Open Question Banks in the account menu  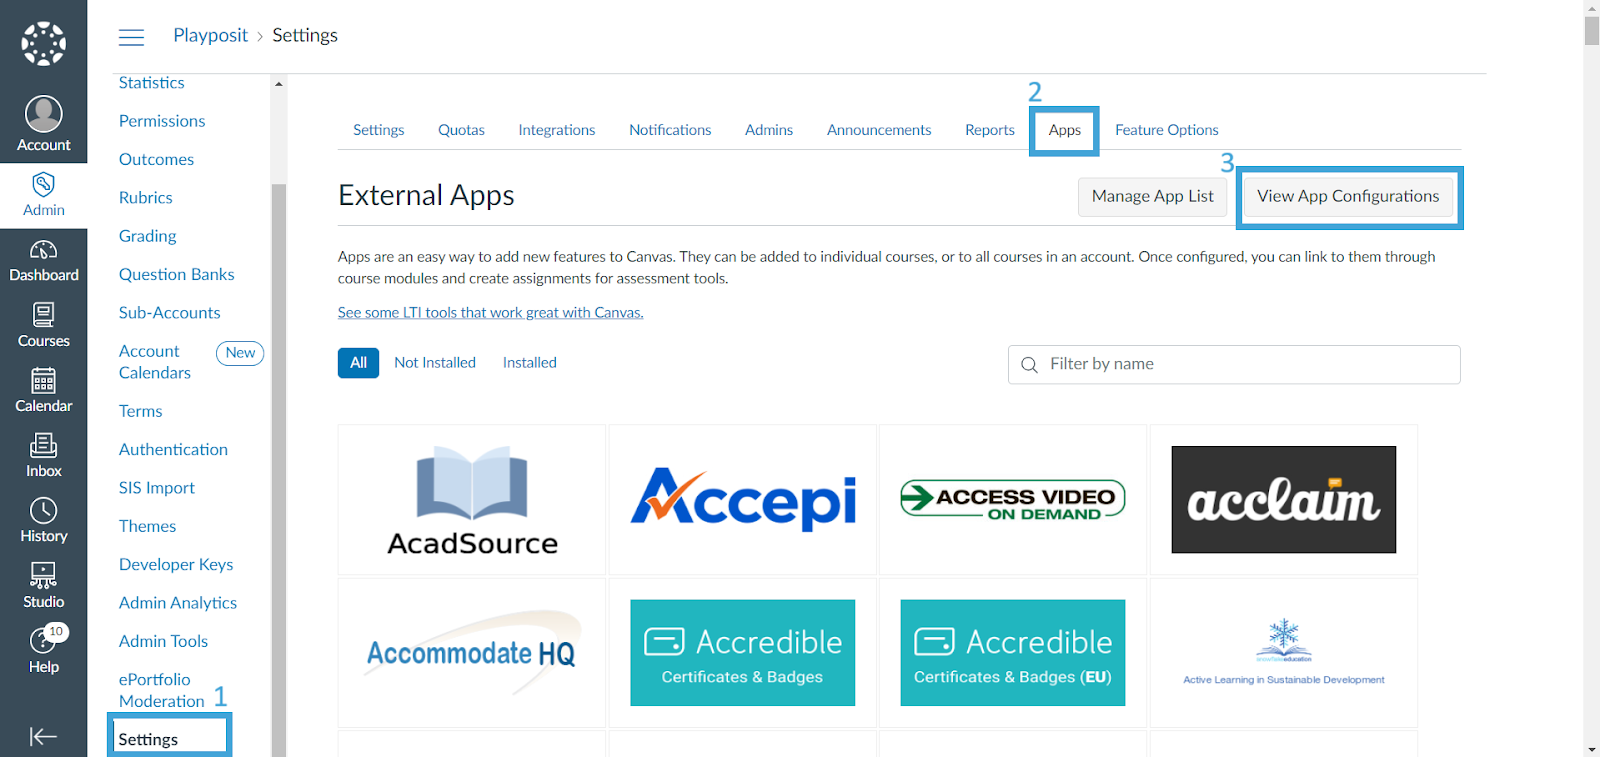pyautogui.click(x=177, y=275)
